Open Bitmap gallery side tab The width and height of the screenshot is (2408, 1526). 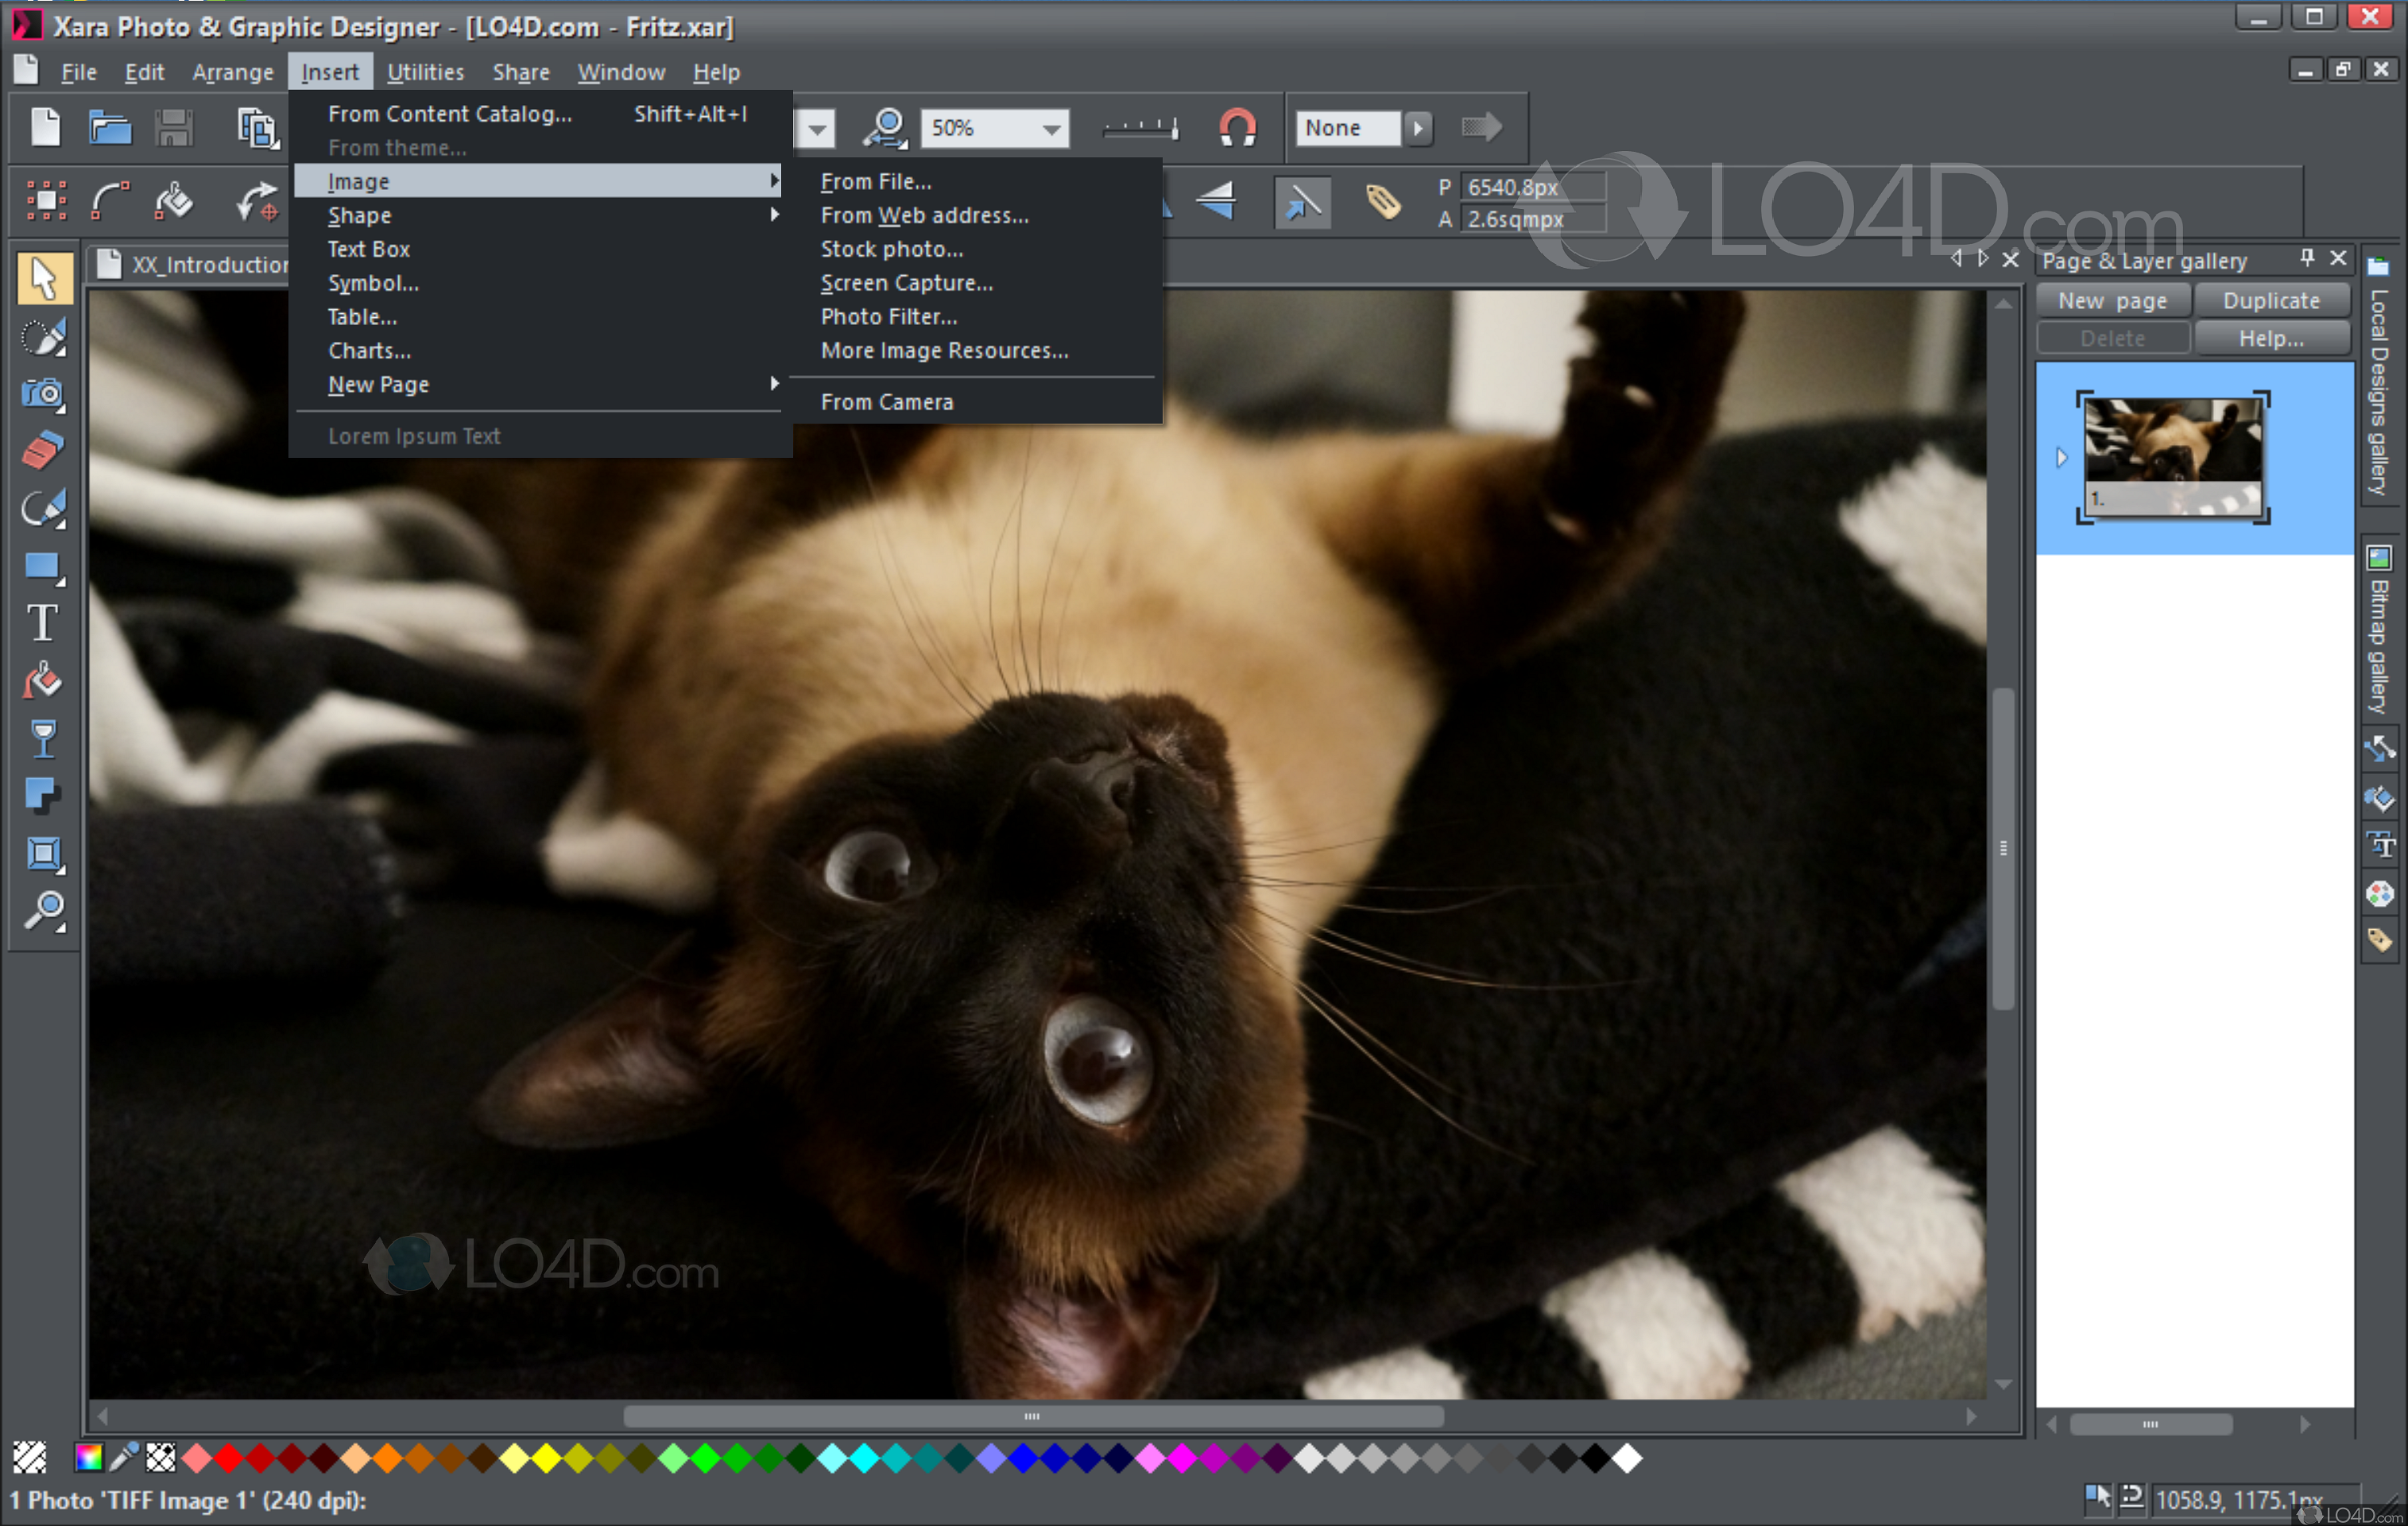point(2378,630)
